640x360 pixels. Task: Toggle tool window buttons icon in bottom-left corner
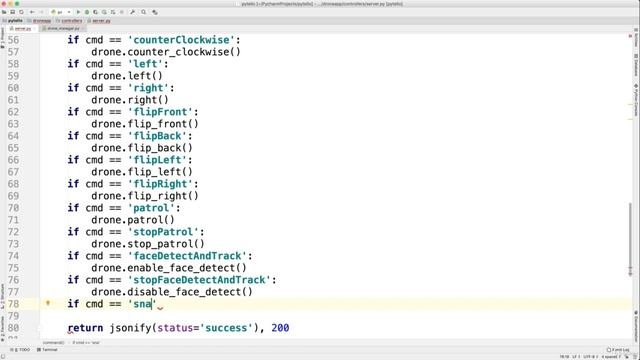pos(2,357)
